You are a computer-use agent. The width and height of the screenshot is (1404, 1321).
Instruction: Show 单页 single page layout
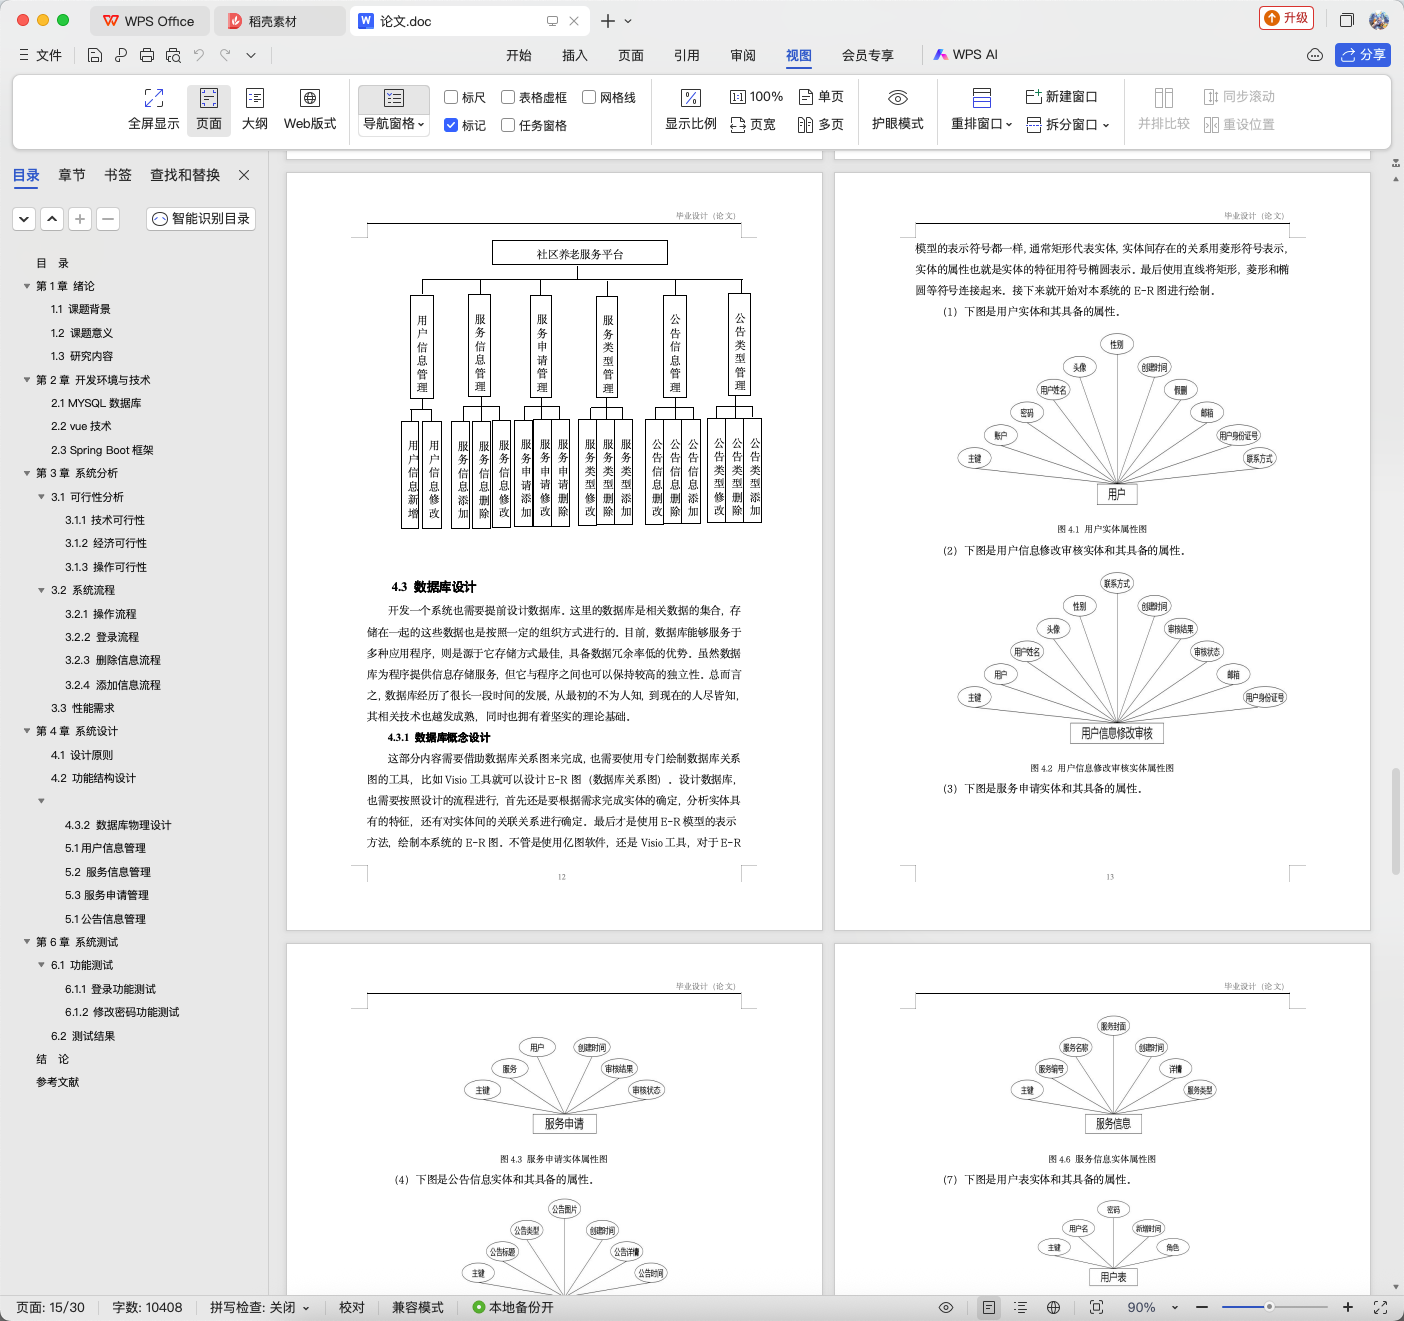821,97
